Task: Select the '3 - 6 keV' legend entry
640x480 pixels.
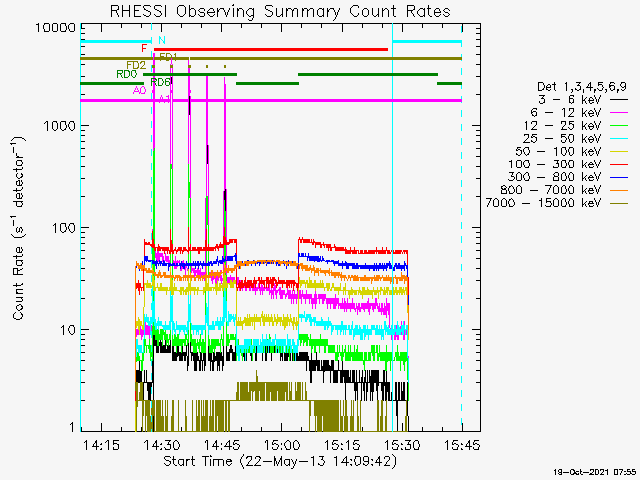Action: [x=569, y=100]
